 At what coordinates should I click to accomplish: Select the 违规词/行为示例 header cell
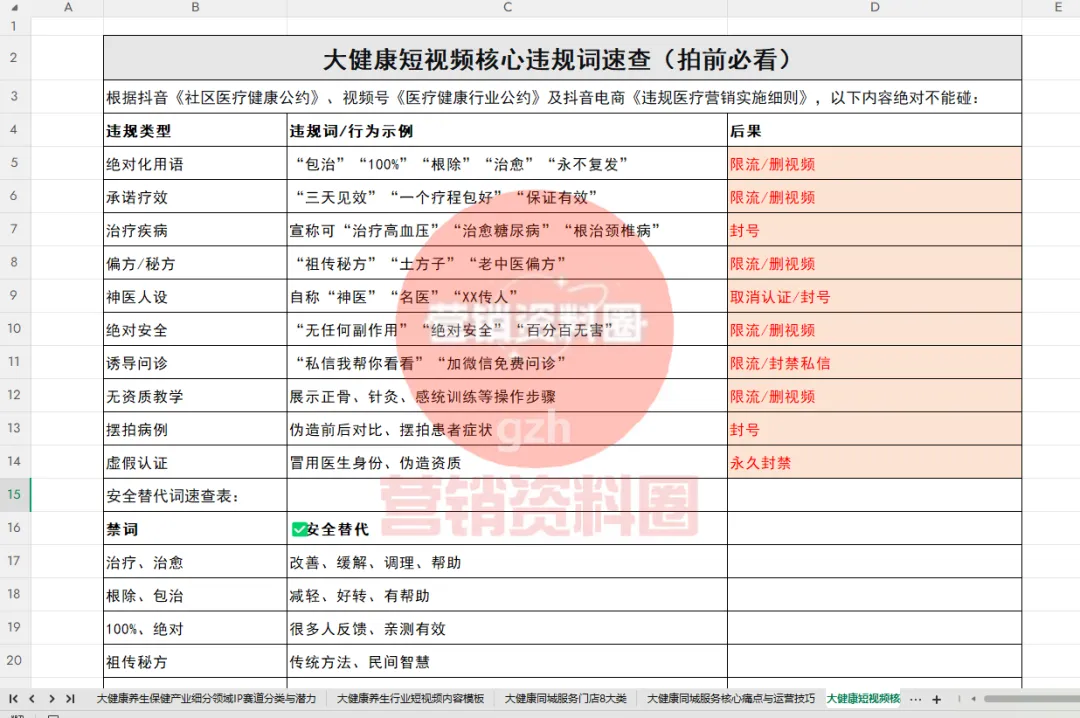pyautogui.click(x=507, y=130)
